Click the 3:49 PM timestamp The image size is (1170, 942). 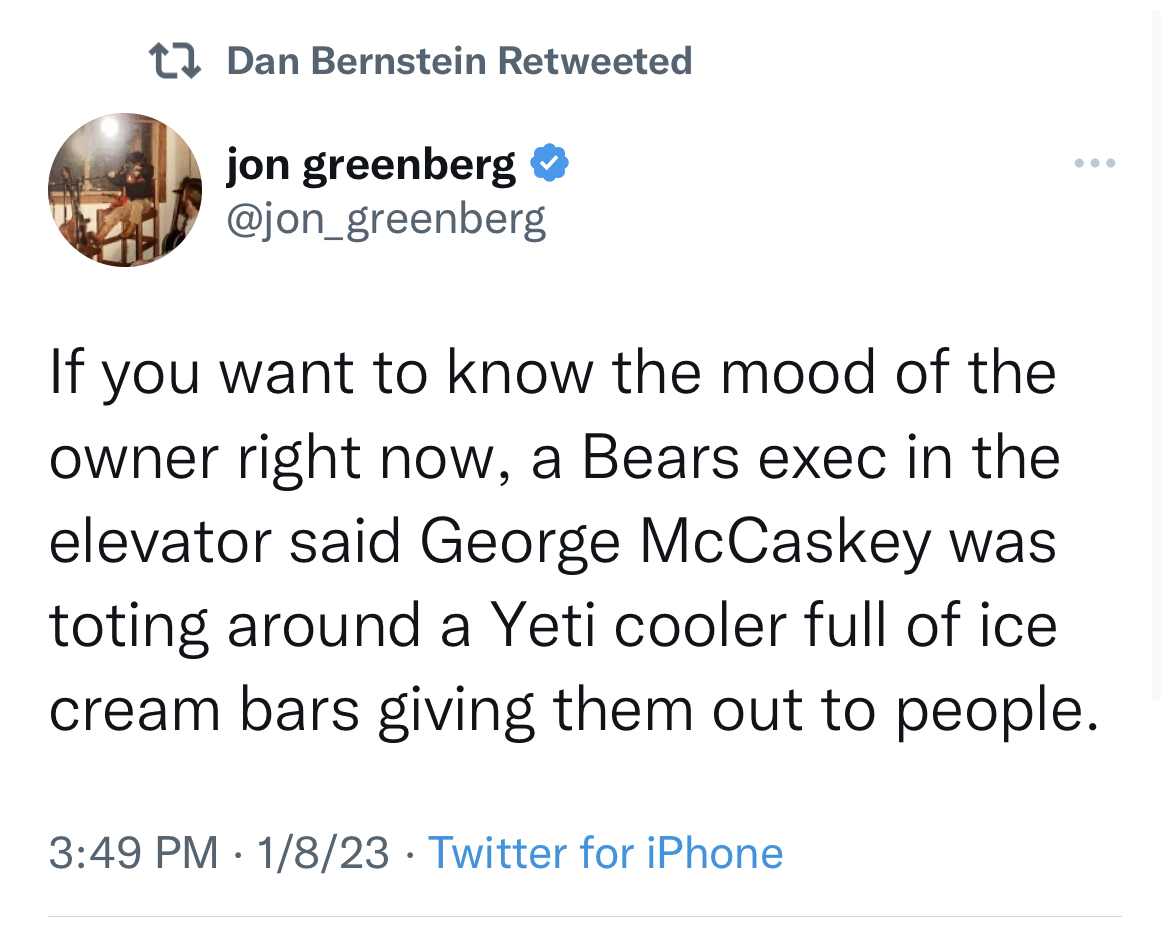(133, 853)
